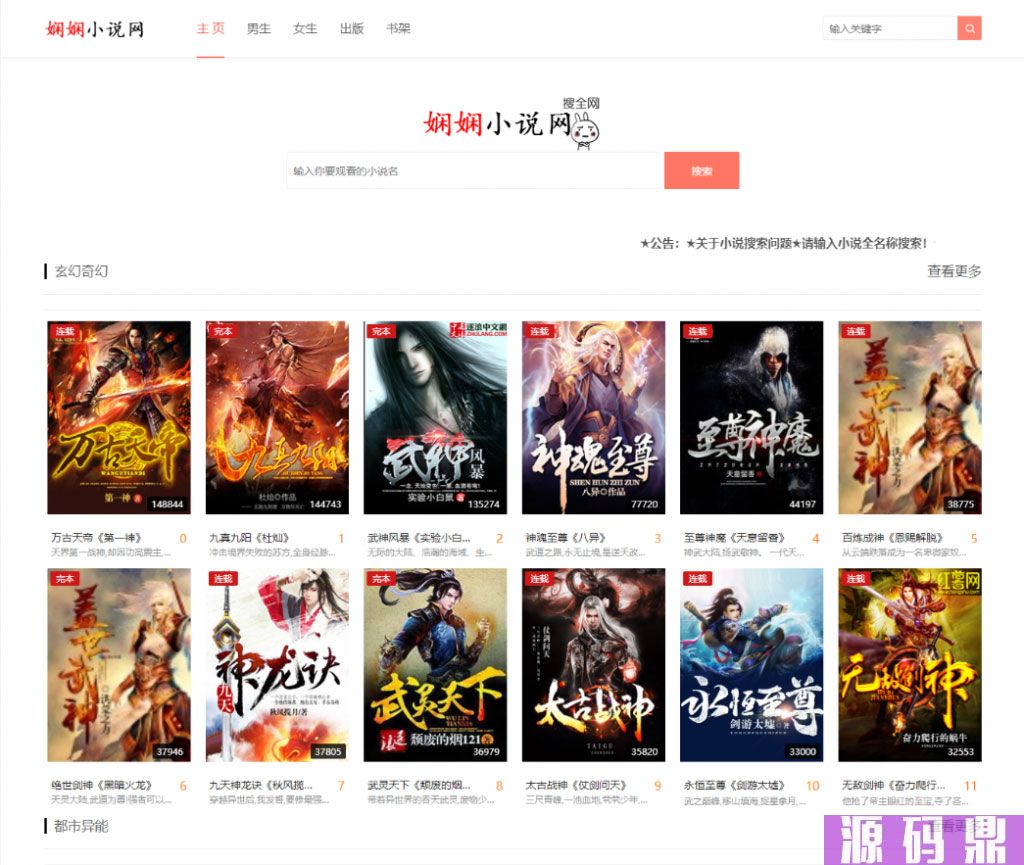Viewport: 1024px width, 865px height.
Task: Click the center logo with rabbit mascot
Action: [512, 123]
